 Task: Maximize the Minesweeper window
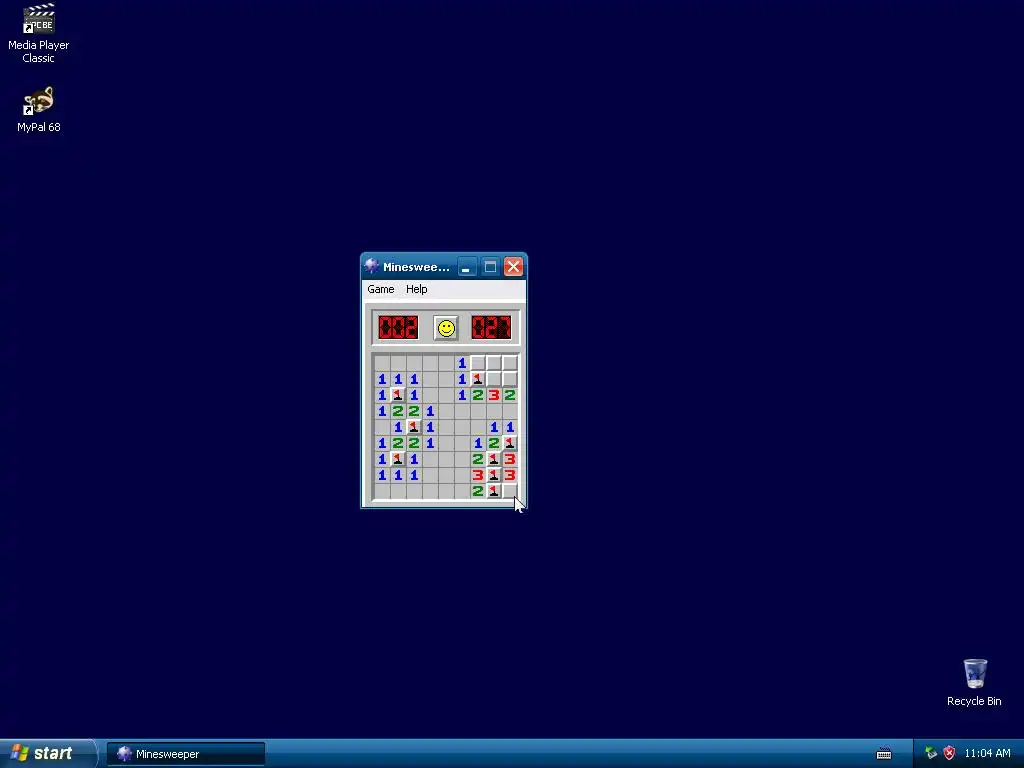490,266
